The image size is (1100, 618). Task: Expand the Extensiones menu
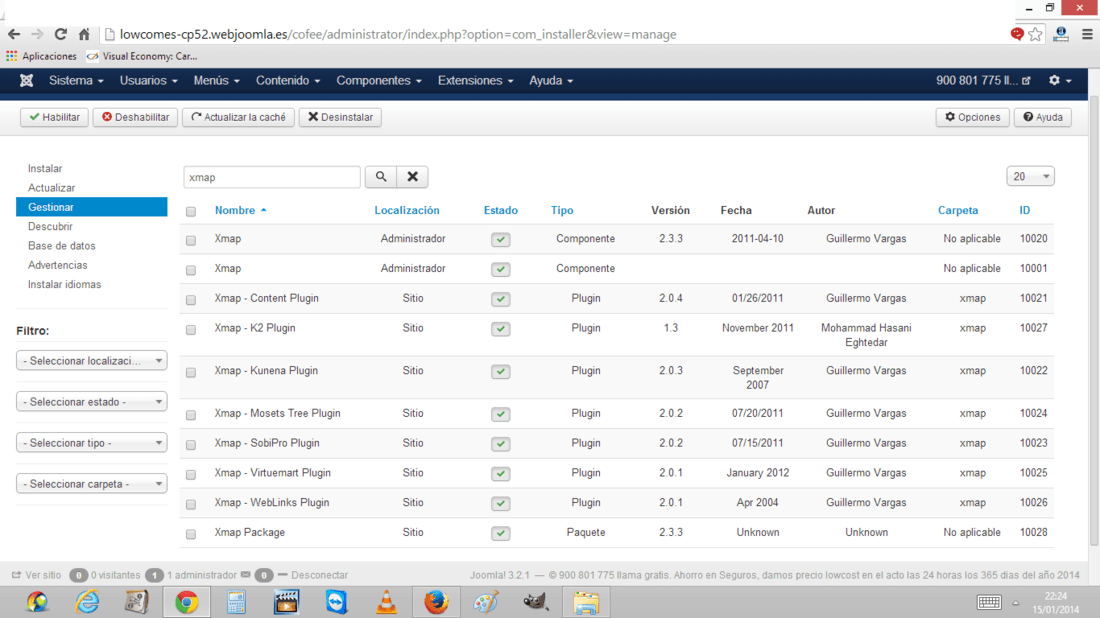coord(476,81)
